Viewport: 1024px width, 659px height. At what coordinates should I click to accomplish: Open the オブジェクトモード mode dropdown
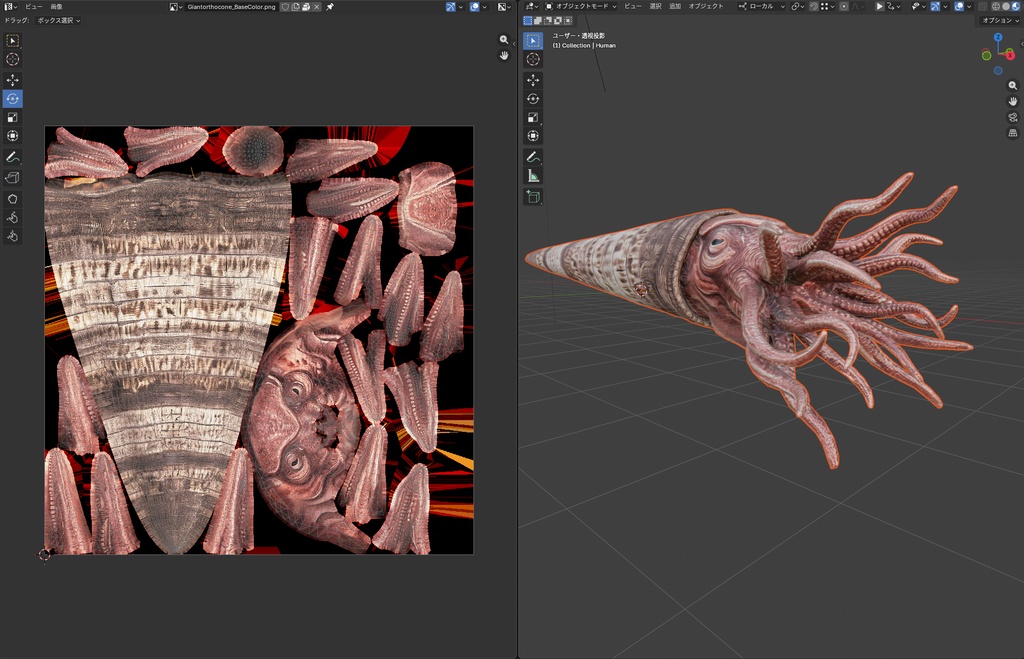point(580,7)
